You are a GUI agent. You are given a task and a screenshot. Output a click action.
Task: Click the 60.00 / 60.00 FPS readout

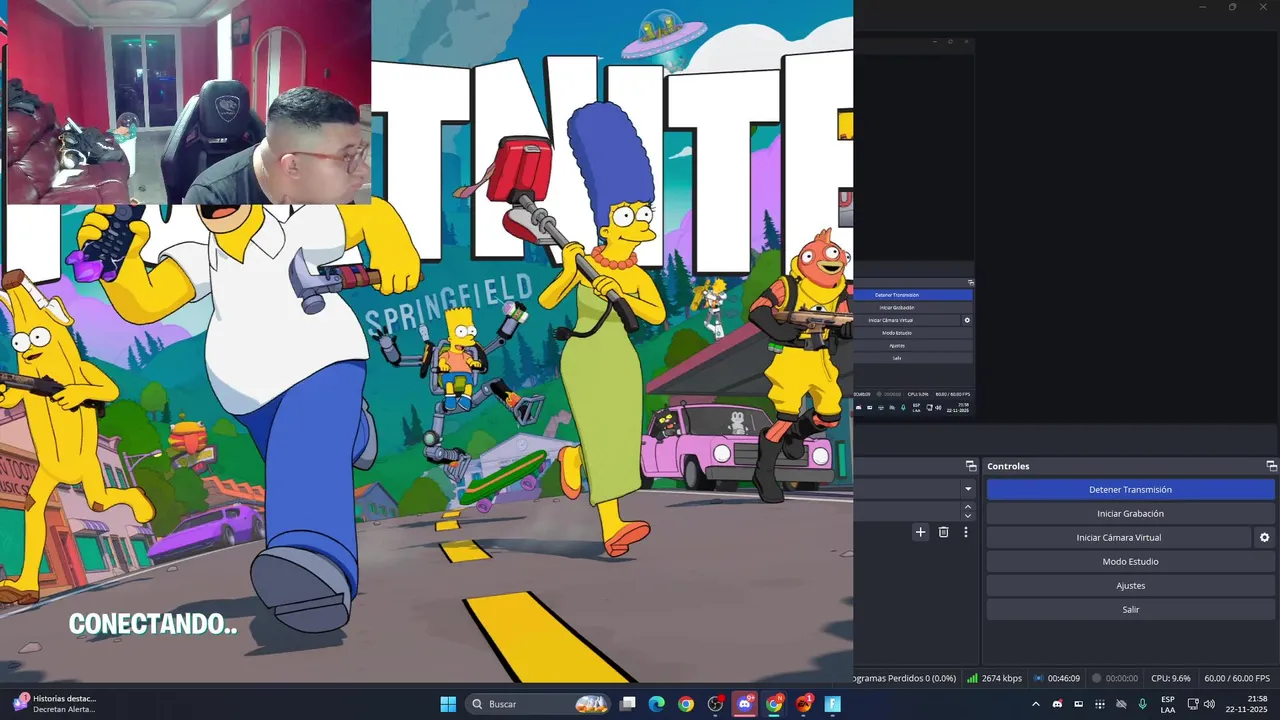(1237, 678)
